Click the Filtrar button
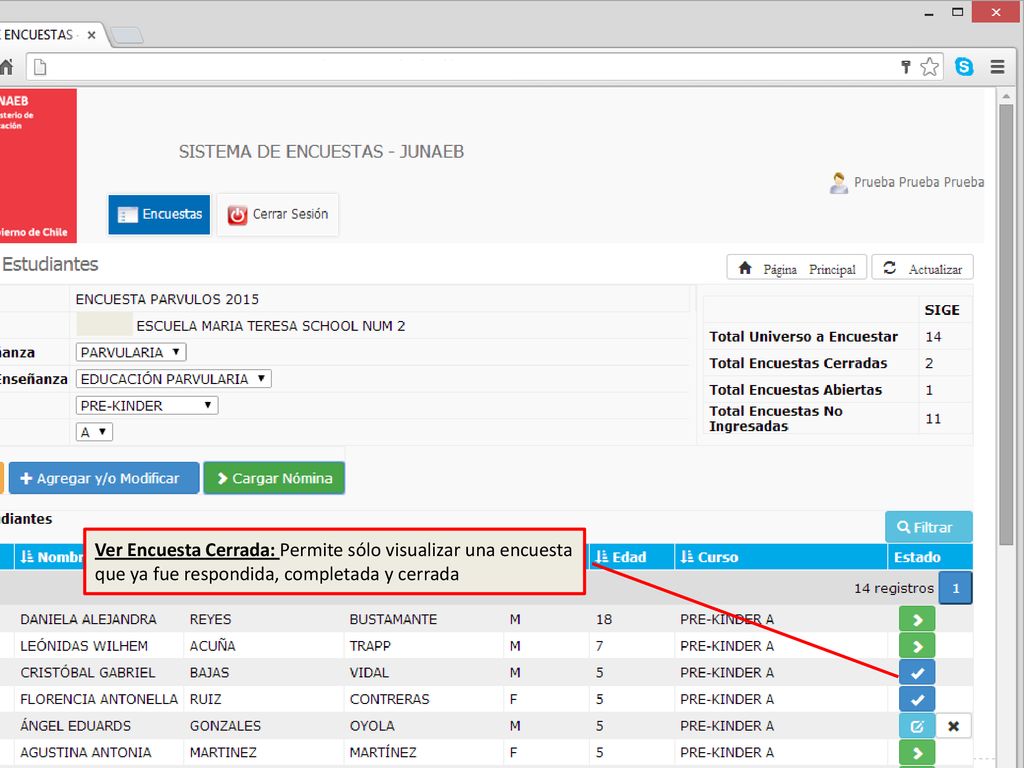The image size is (1024, 768). [929, 528]
